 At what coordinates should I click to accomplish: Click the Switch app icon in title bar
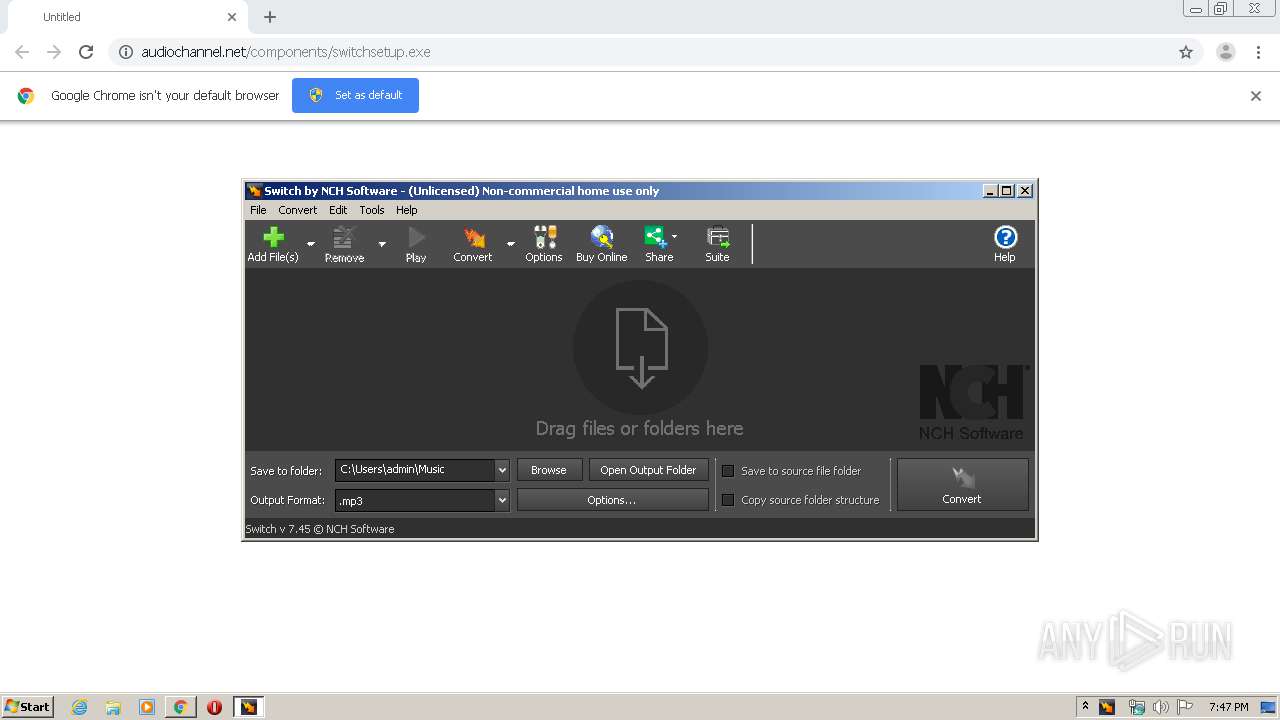pos(255,191)
